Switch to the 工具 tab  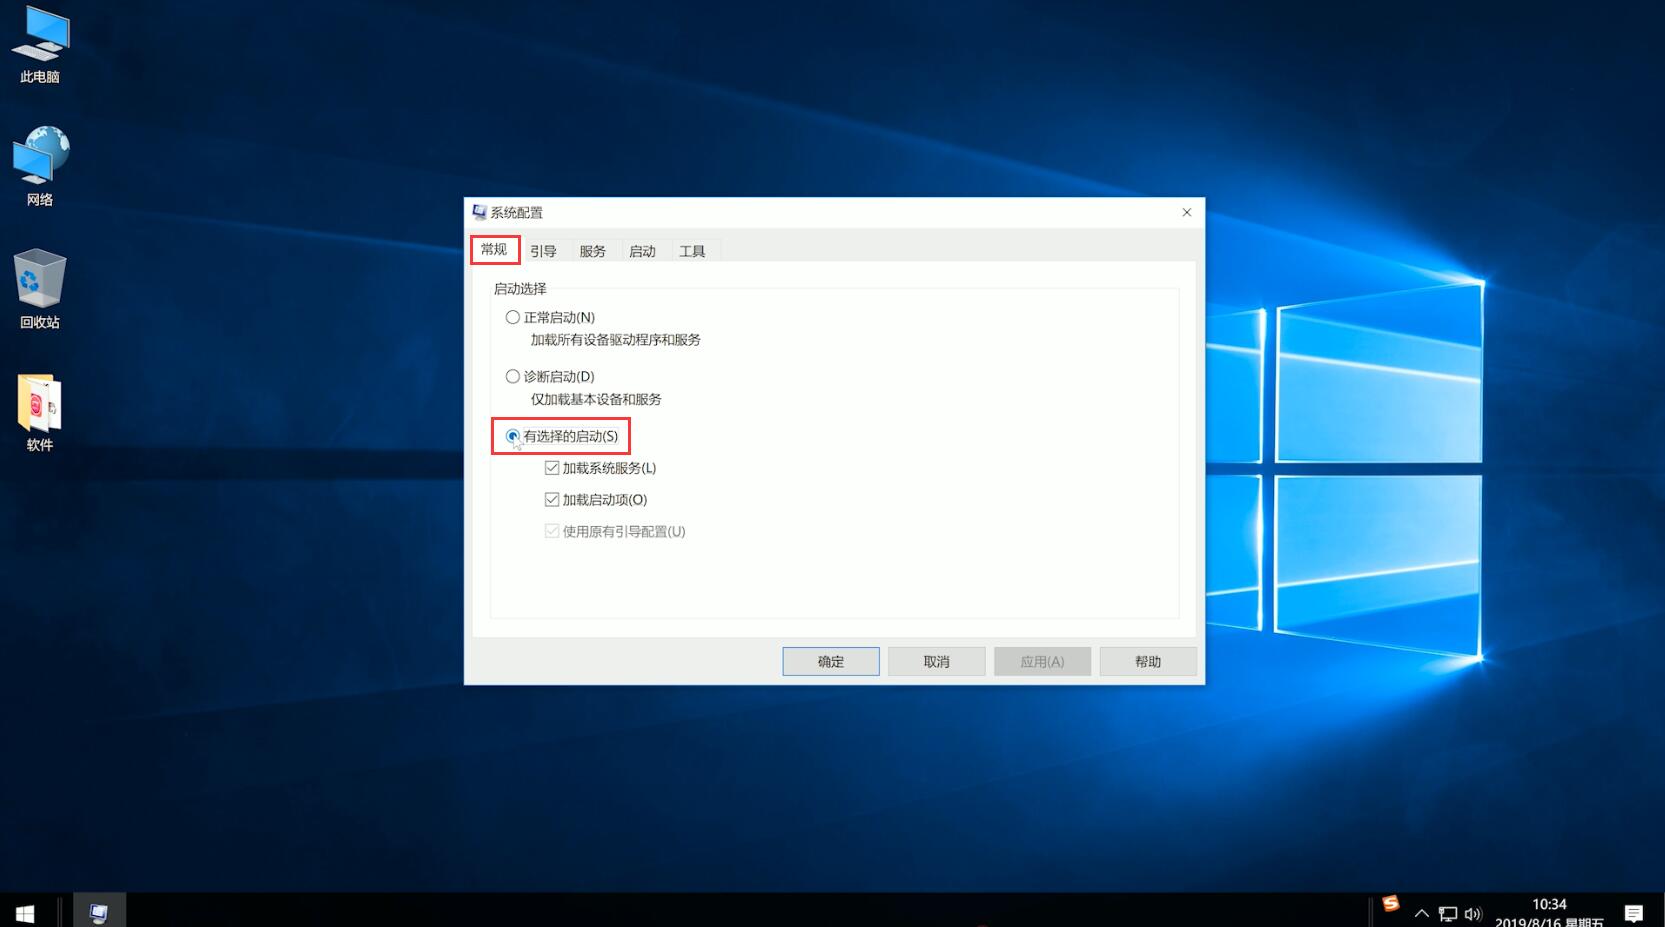[692, 251]
